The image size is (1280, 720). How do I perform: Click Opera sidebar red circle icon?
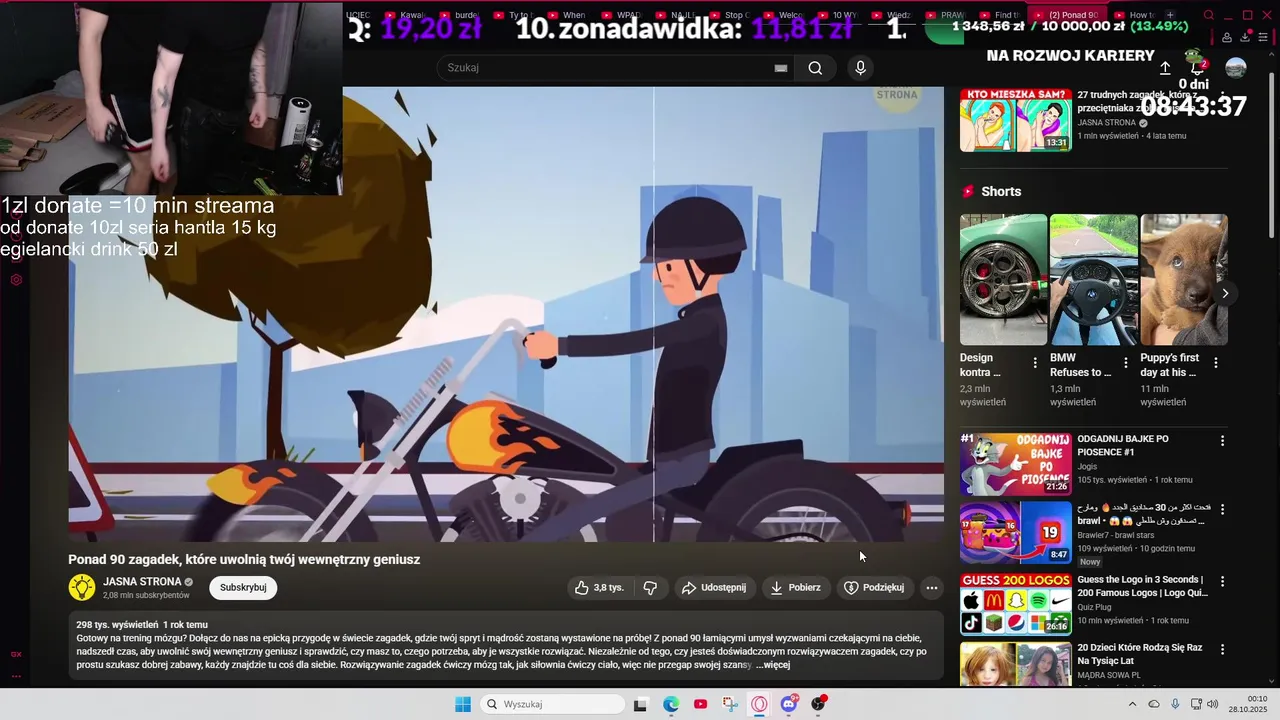click(16, 280)
